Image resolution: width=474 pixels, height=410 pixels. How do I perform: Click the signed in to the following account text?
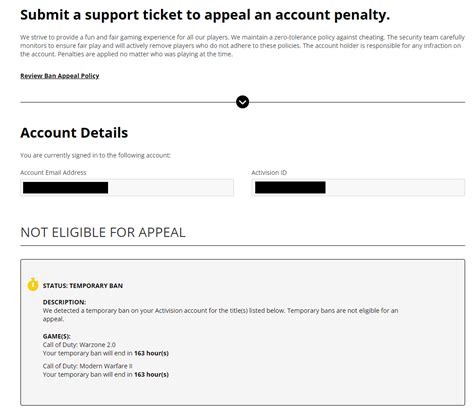coord(95,155)
